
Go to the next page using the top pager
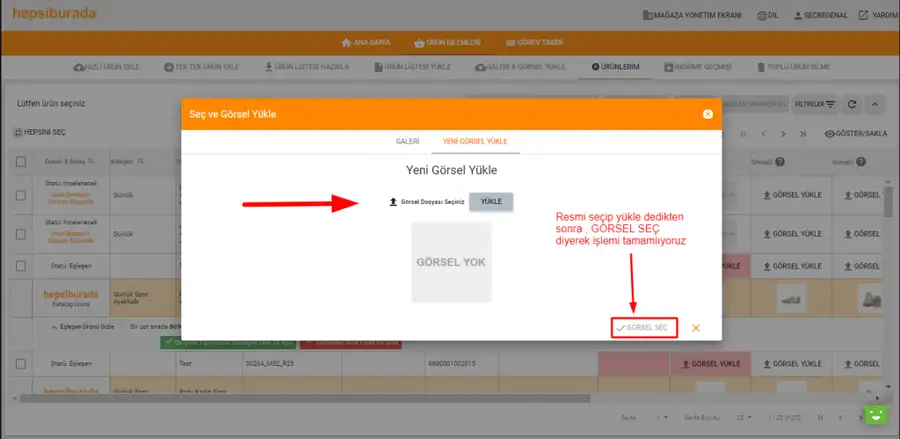click(783, 134)
